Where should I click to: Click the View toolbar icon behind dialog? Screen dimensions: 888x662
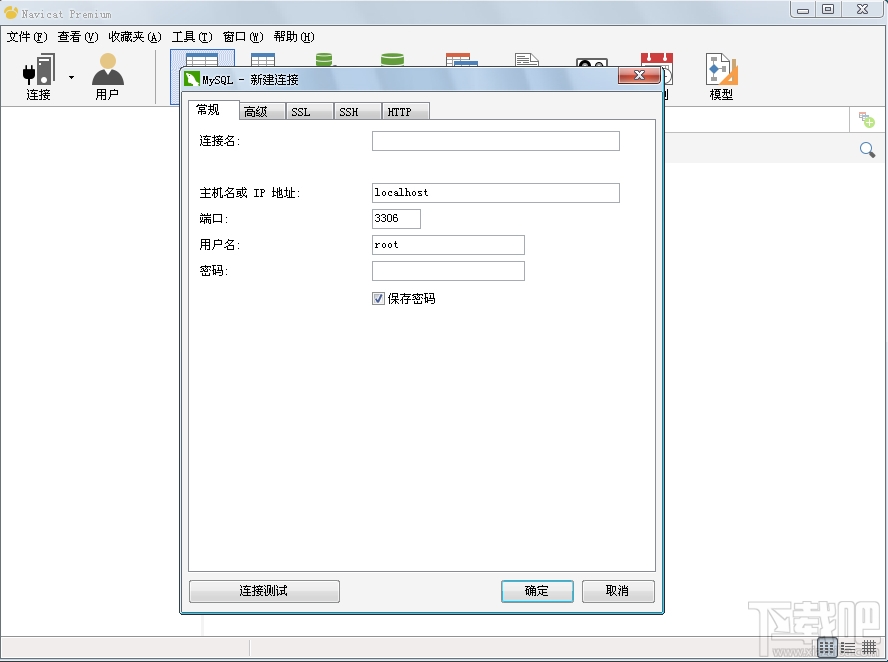coord(263,59)
